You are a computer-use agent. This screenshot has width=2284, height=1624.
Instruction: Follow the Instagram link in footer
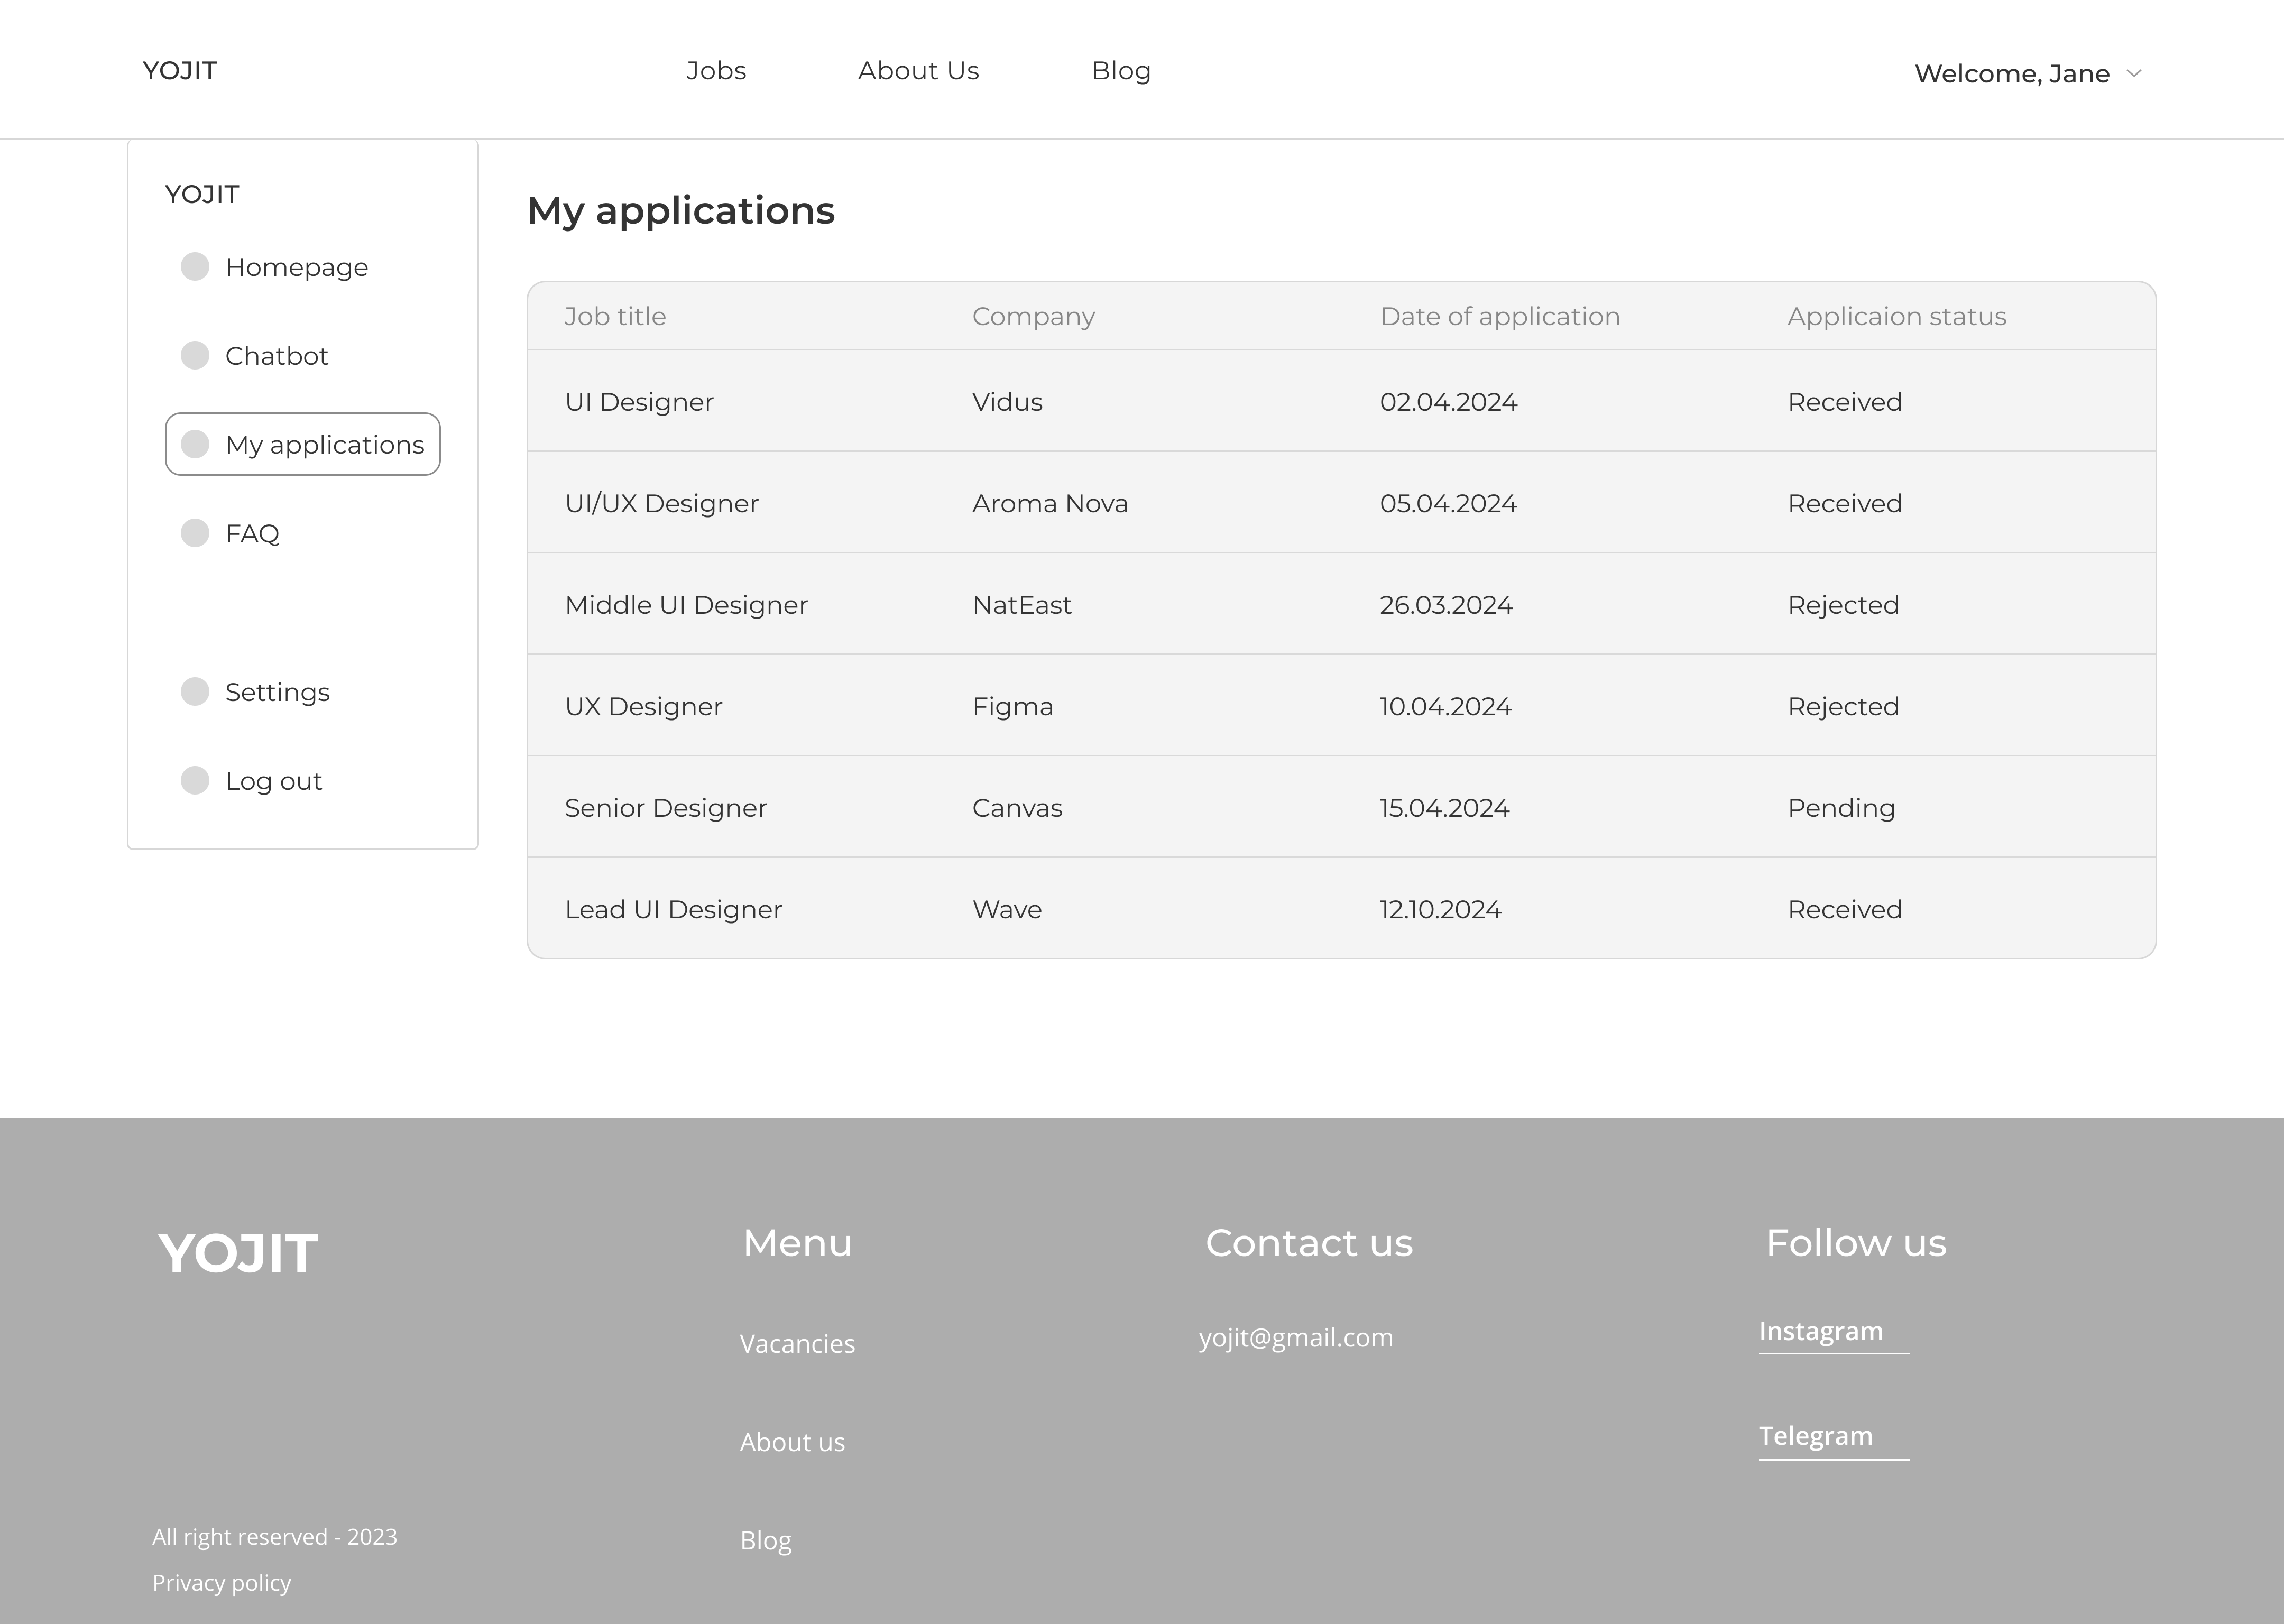click(1820, 1332)
